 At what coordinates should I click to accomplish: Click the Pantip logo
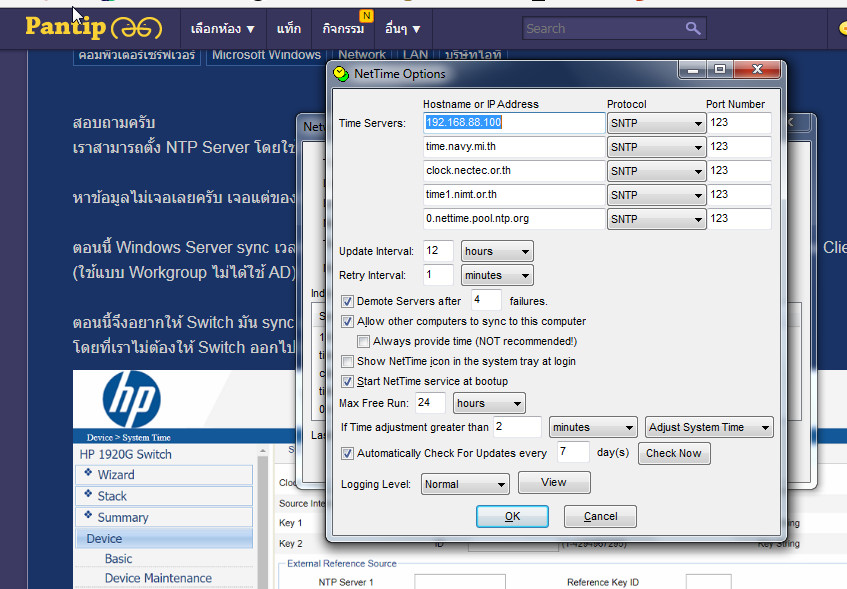click(93, 28)
